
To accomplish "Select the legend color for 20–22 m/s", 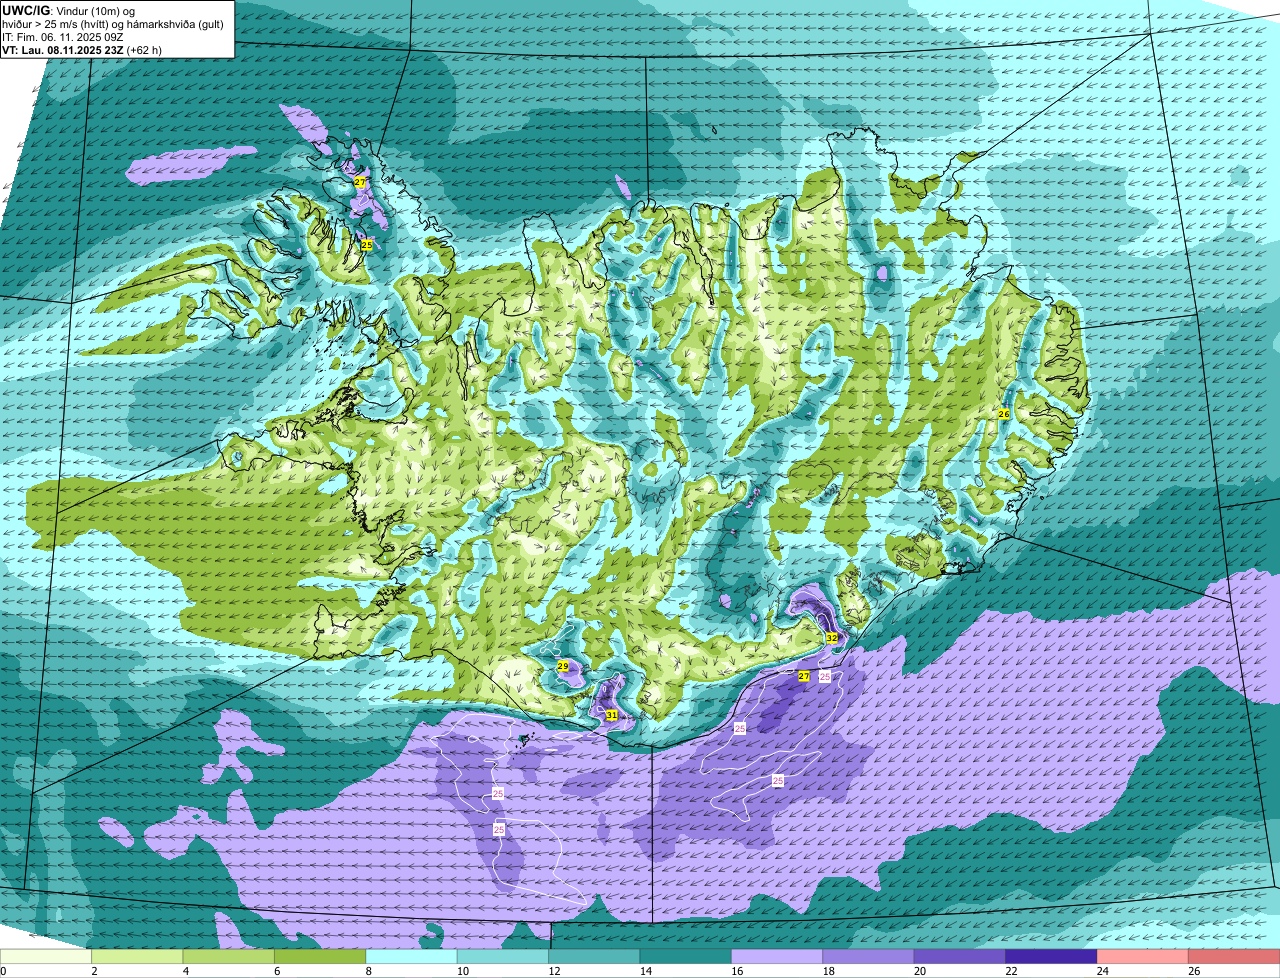I will pos(960,957).
